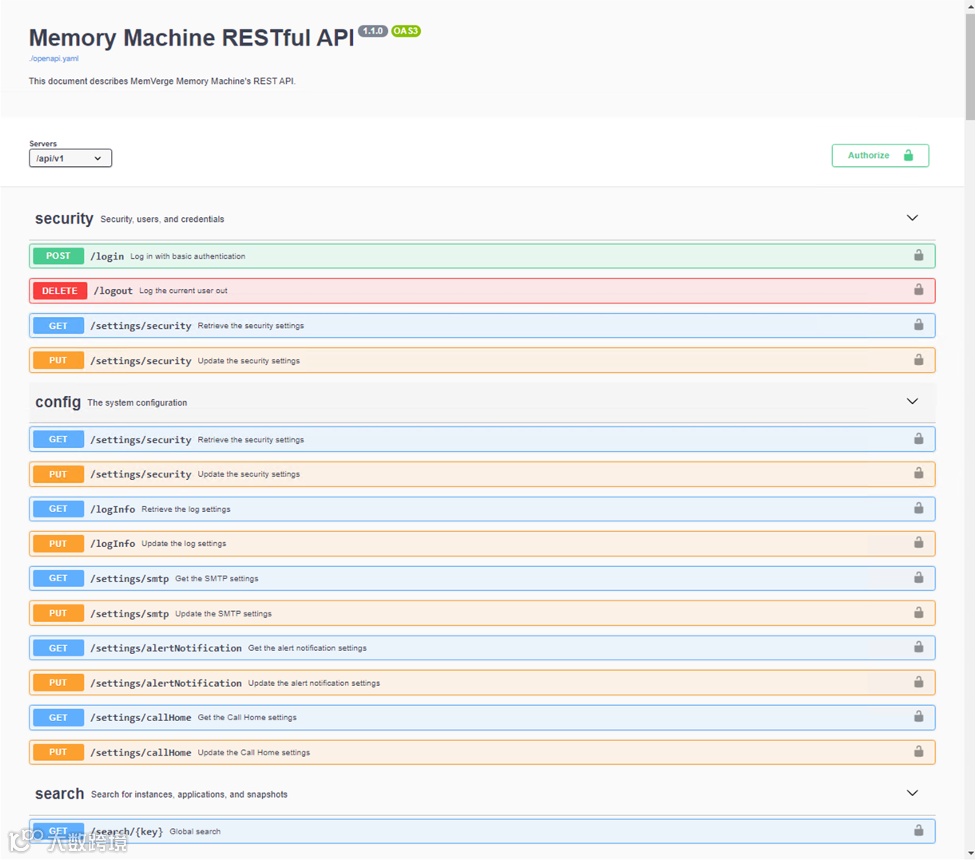The height and width of the screenshot is (860, 977).
Task: Open the Servers /api/v1 dropdown
Action: click(70, 158)
